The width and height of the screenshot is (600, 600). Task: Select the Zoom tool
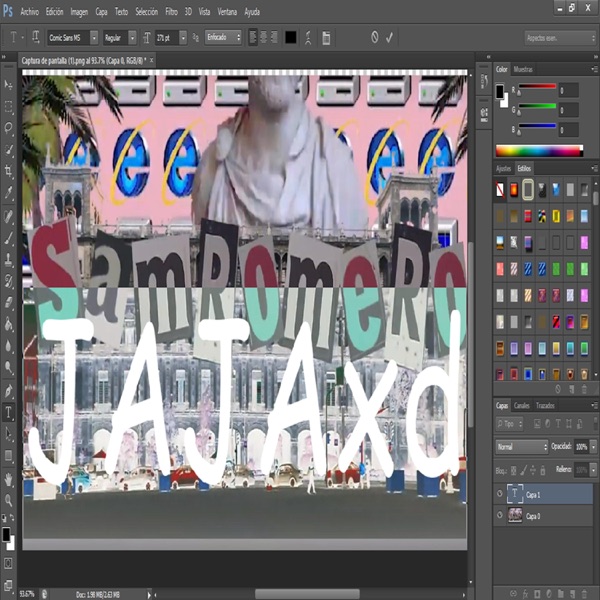tap(8, 500)
